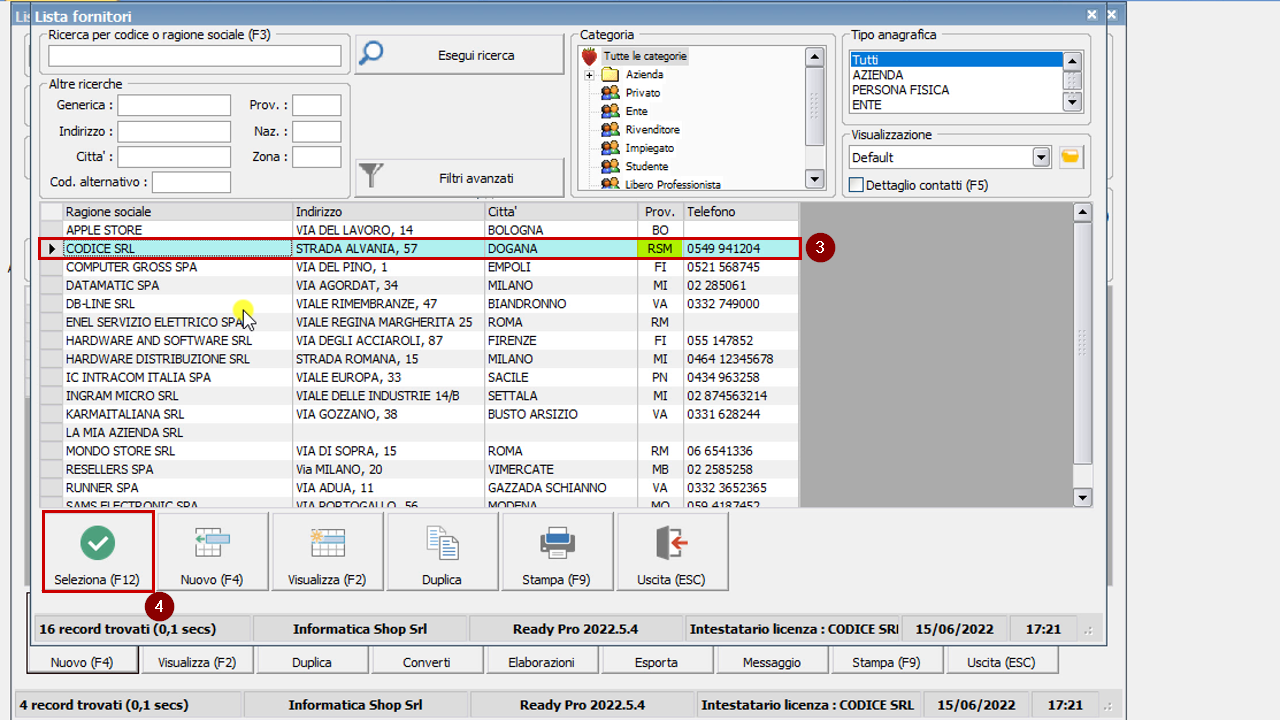This screenshot has height=720, width=1280.
Task: Select the MONDO STORE SRL row
Action: (419, 451)
